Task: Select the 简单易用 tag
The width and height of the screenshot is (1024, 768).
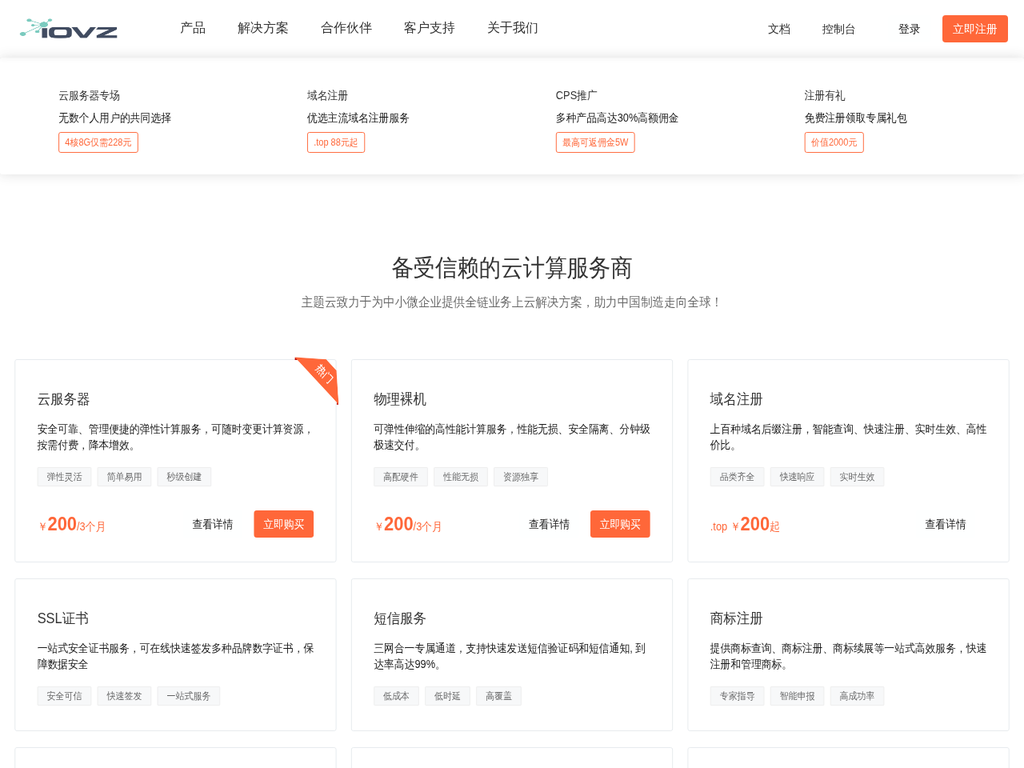Action: (124, 477)
